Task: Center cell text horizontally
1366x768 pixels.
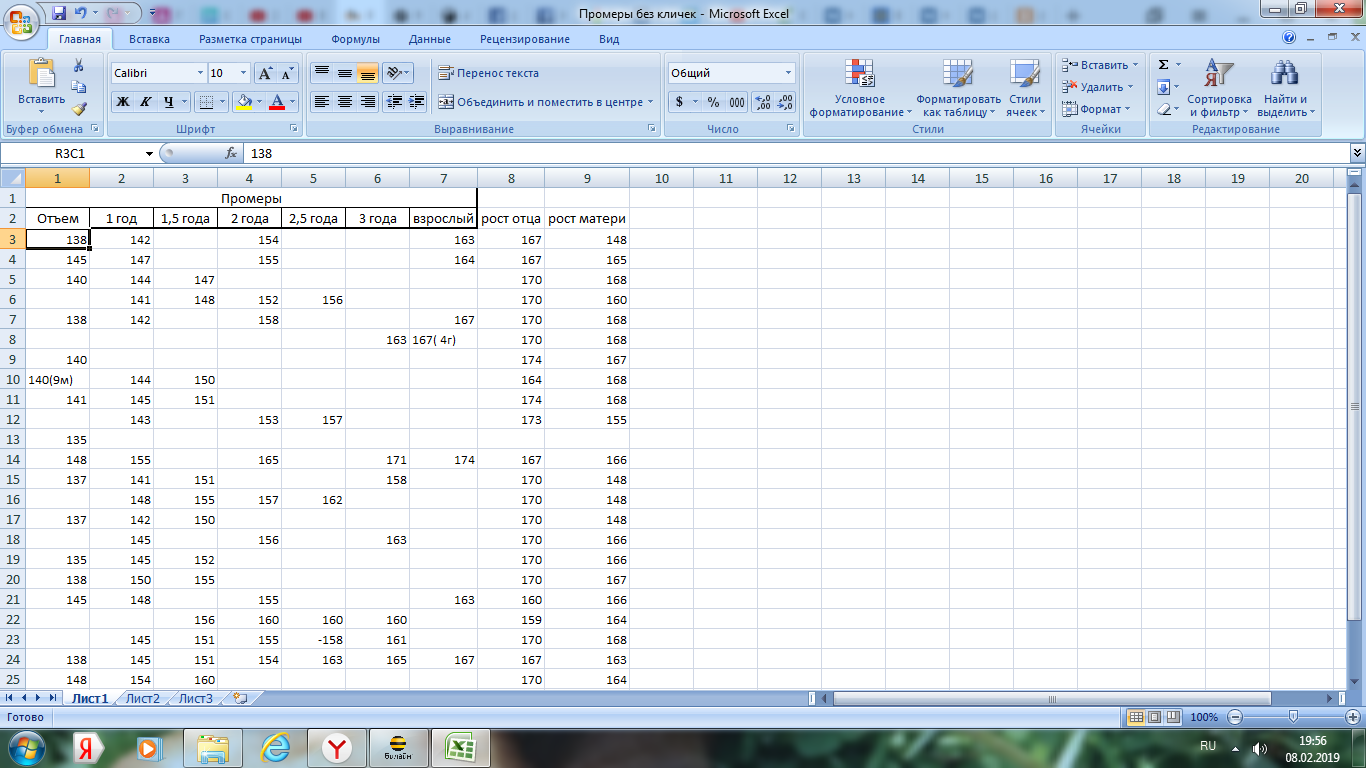Action: [x=344, y=102]
